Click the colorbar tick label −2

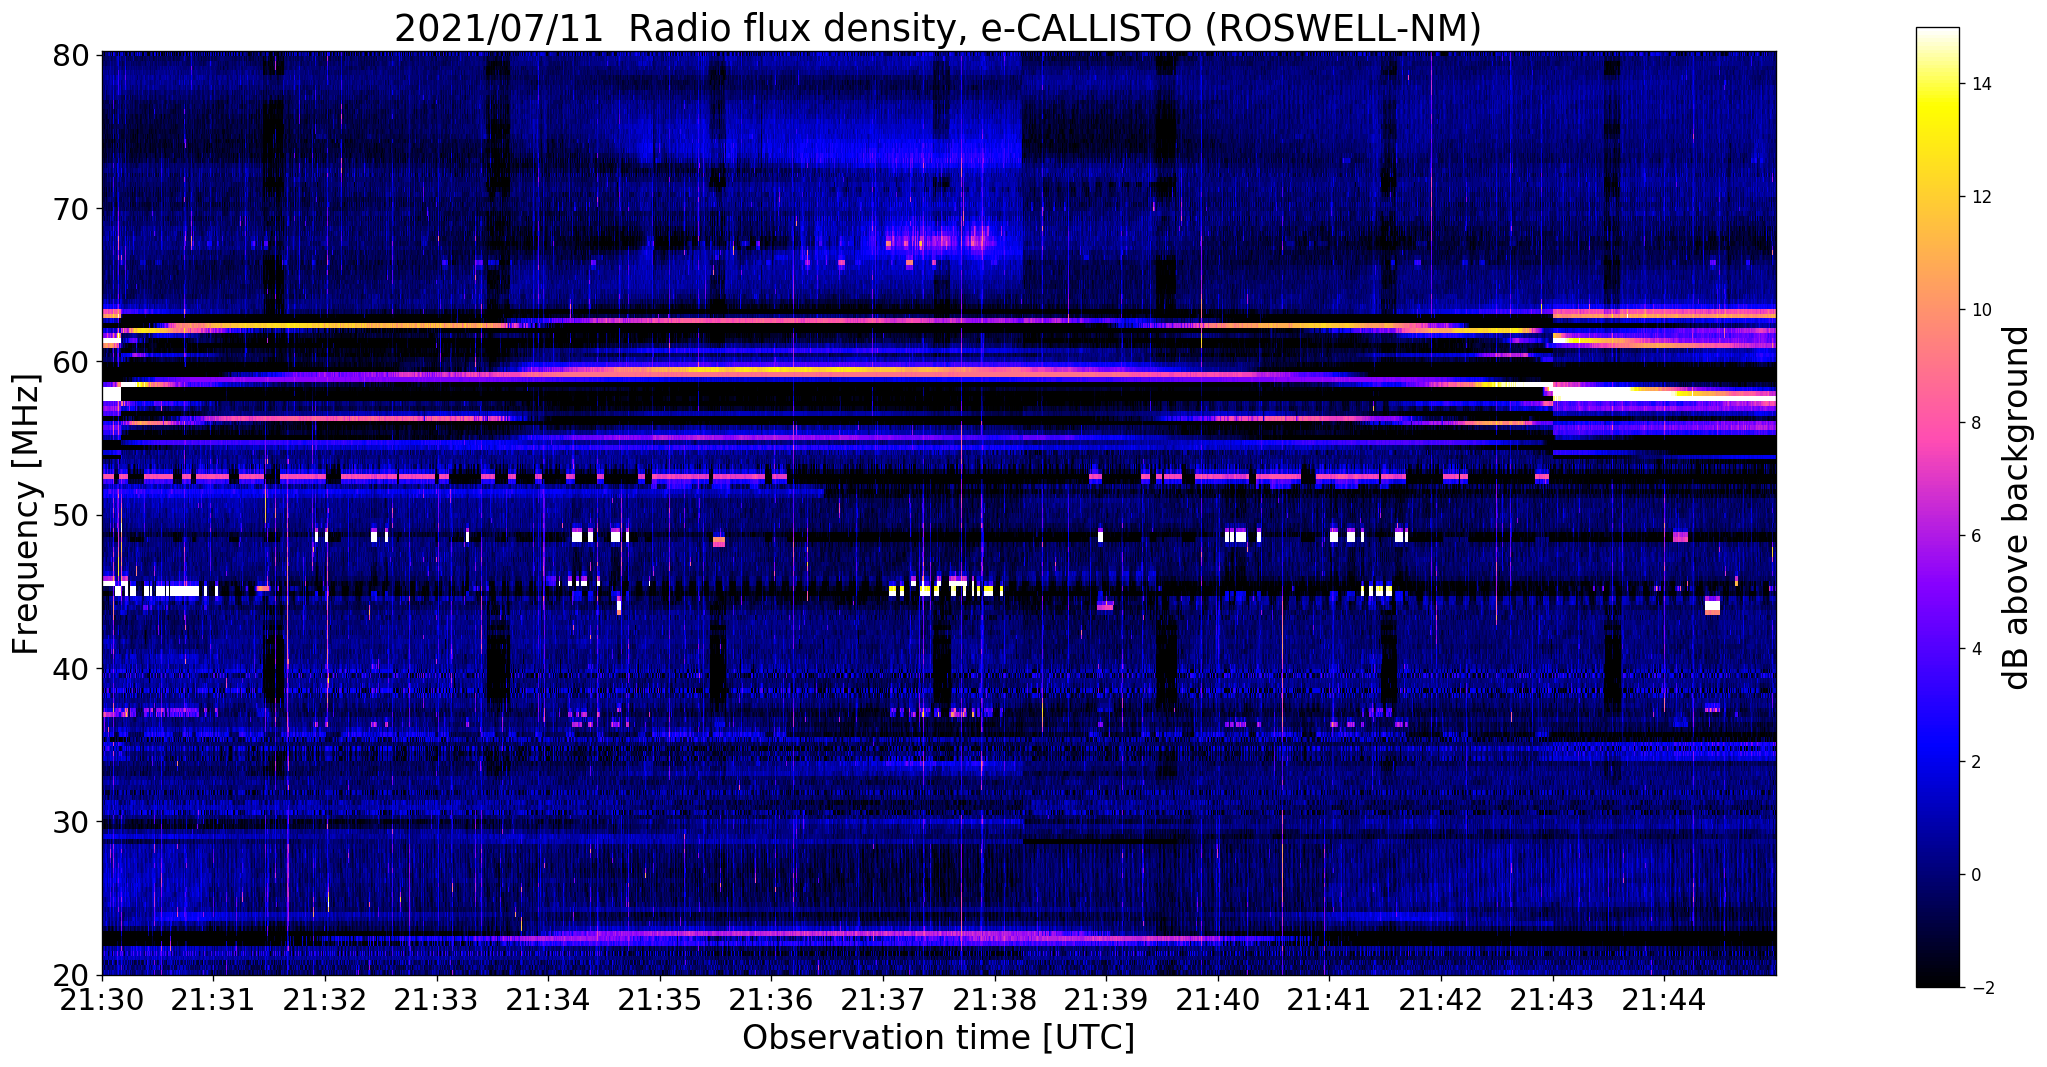point(1980,988)
